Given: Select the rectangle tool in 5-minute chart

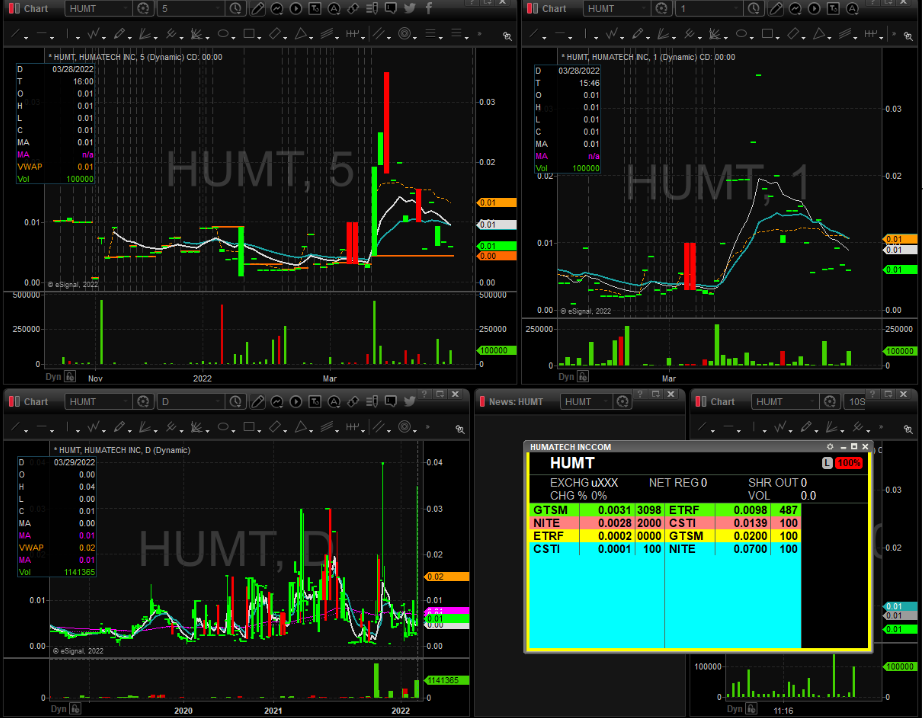Looking at the screenshot, I should pyautogui.click(x=249, y=34).
